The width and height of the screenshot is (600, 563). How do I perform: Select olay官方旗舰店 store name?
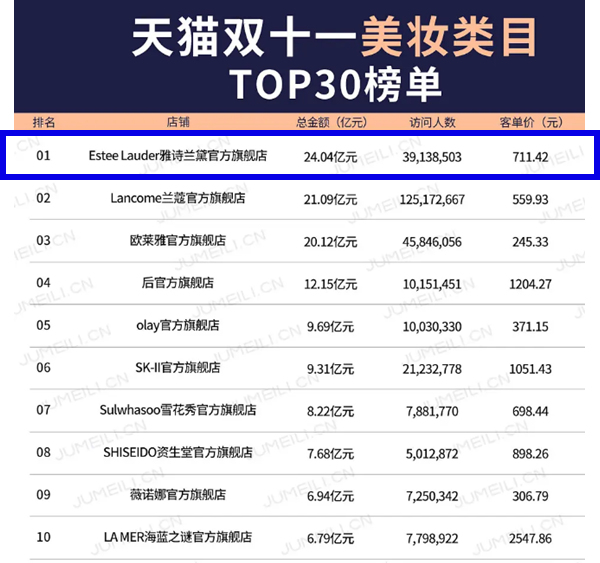pyautogui.click(x=178, y=325)
